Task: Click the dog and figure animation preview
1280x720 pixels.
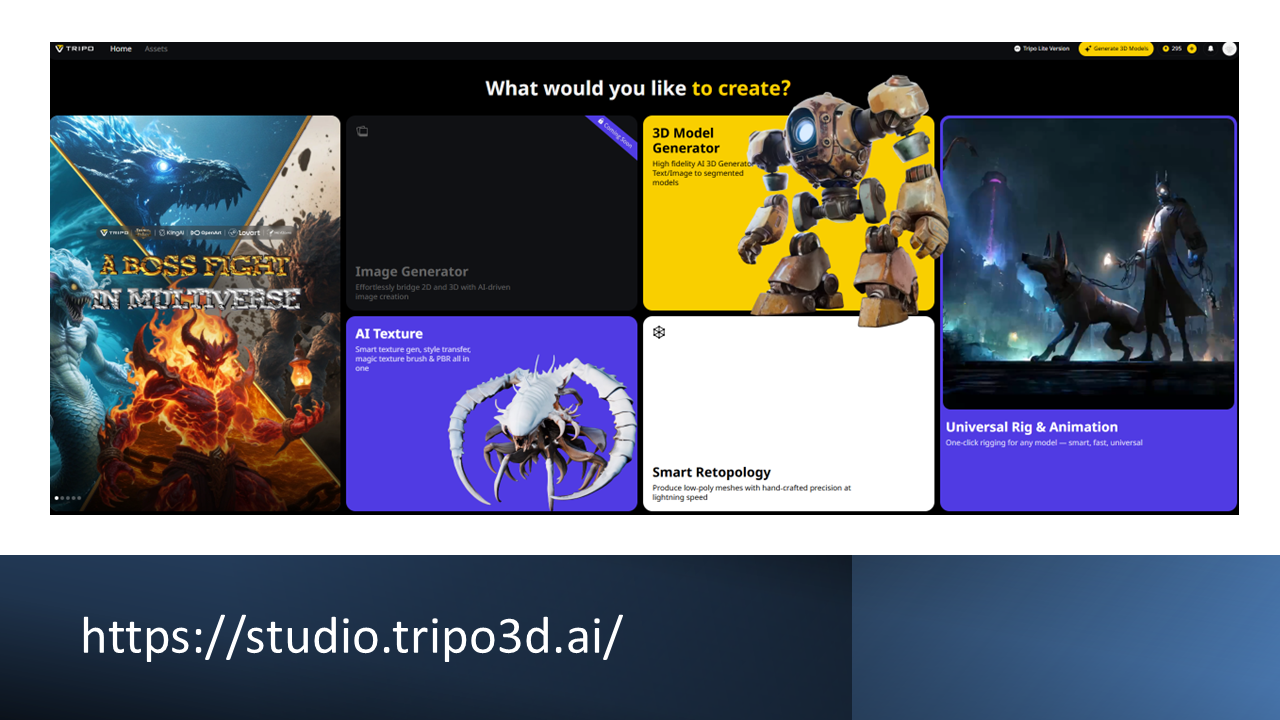Action: (x=1088, y=264)
